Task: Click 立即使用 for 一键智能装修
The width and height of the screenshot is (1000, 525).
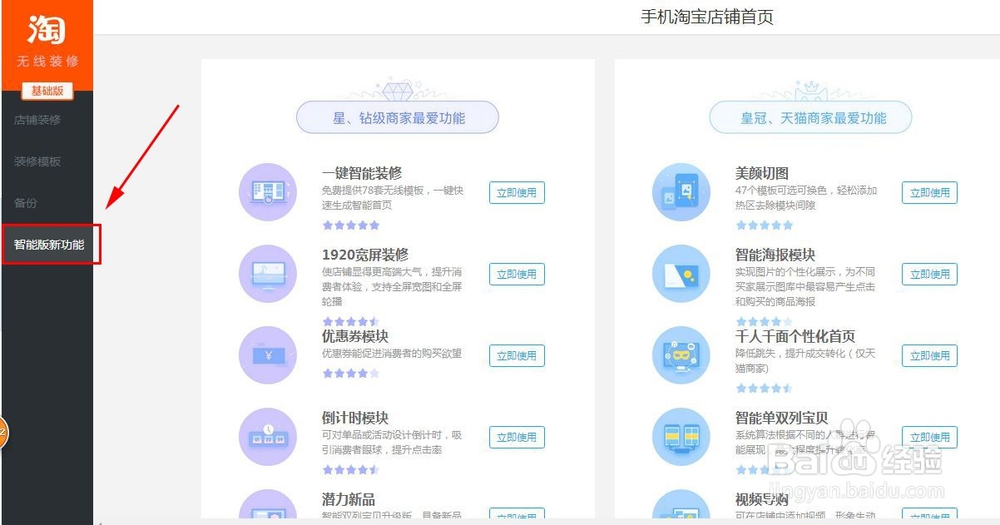Action: pos(517,193)
